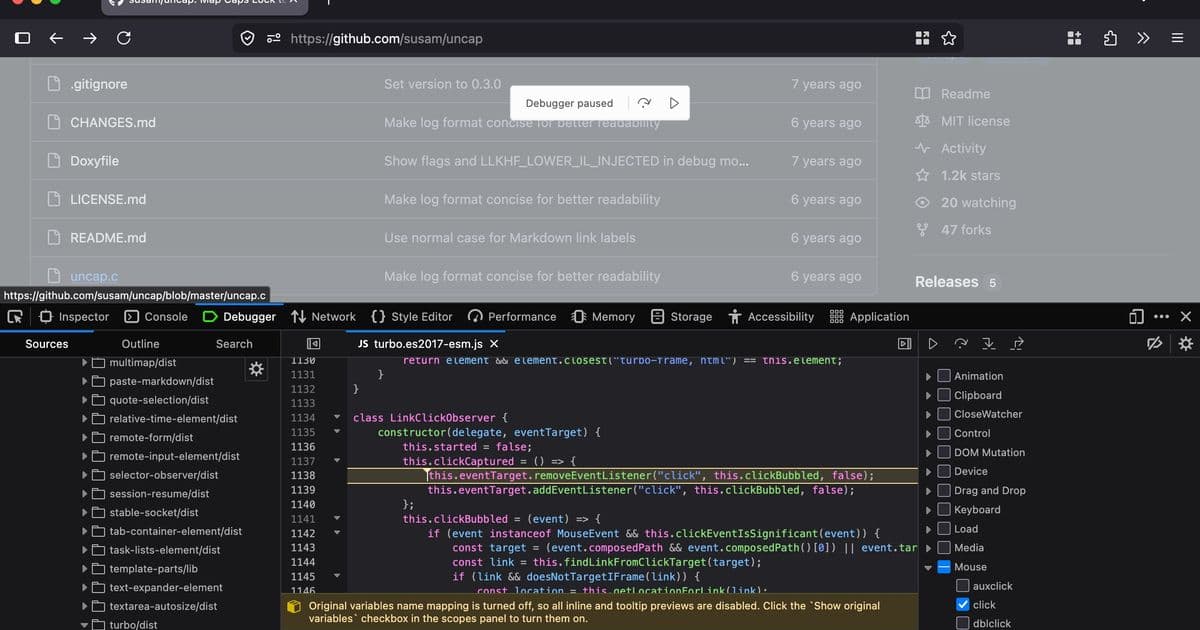
Task: Click Step Over in the debugger toolbar
Action: point(961,344)
